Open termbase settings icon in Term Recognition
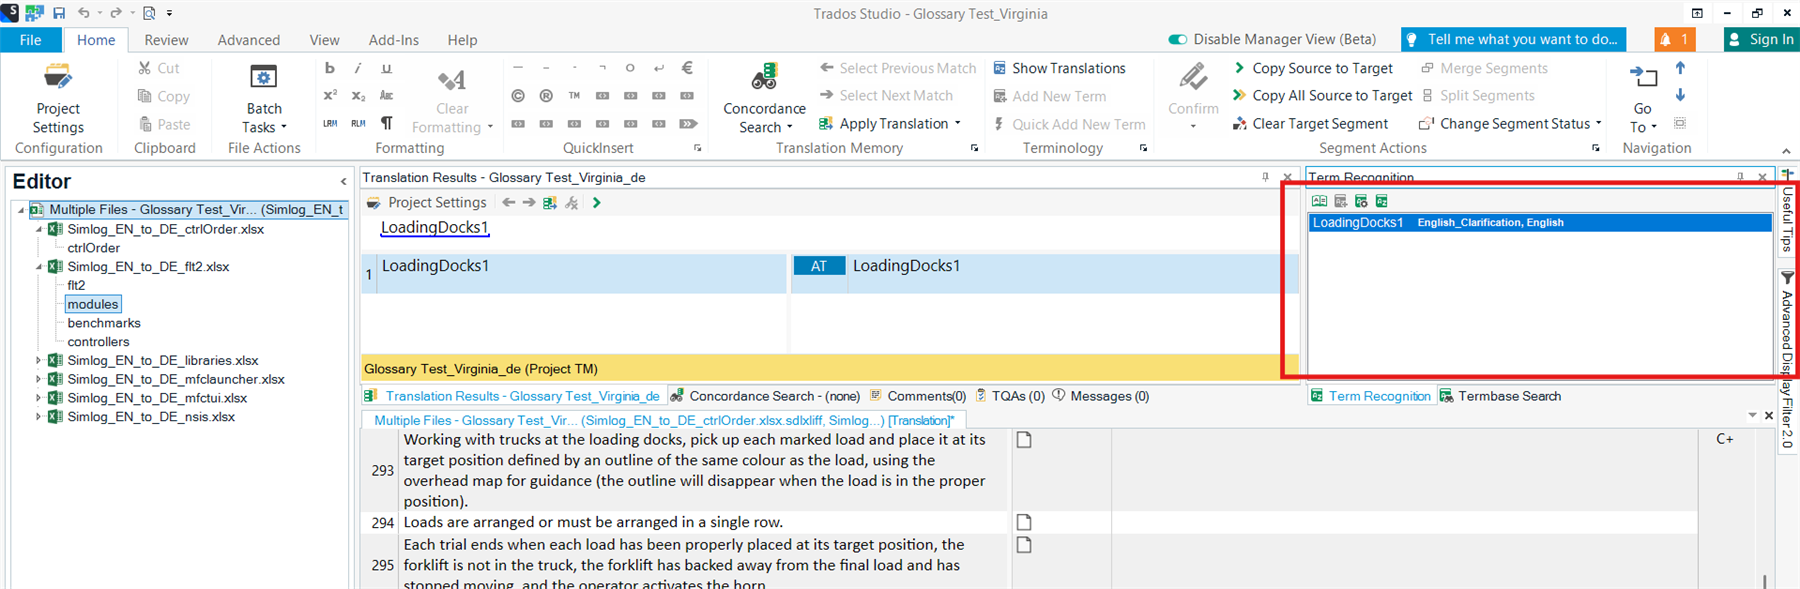 [1361, 202]
